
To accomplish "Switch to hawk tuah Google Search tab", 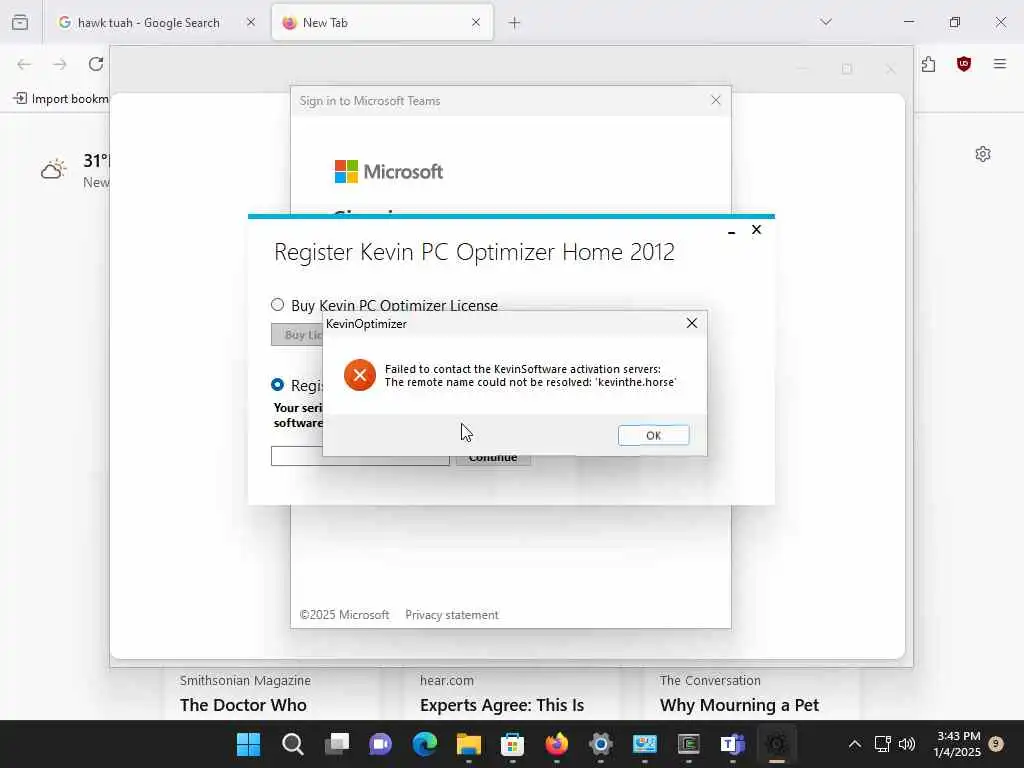I will coord(149,23).
